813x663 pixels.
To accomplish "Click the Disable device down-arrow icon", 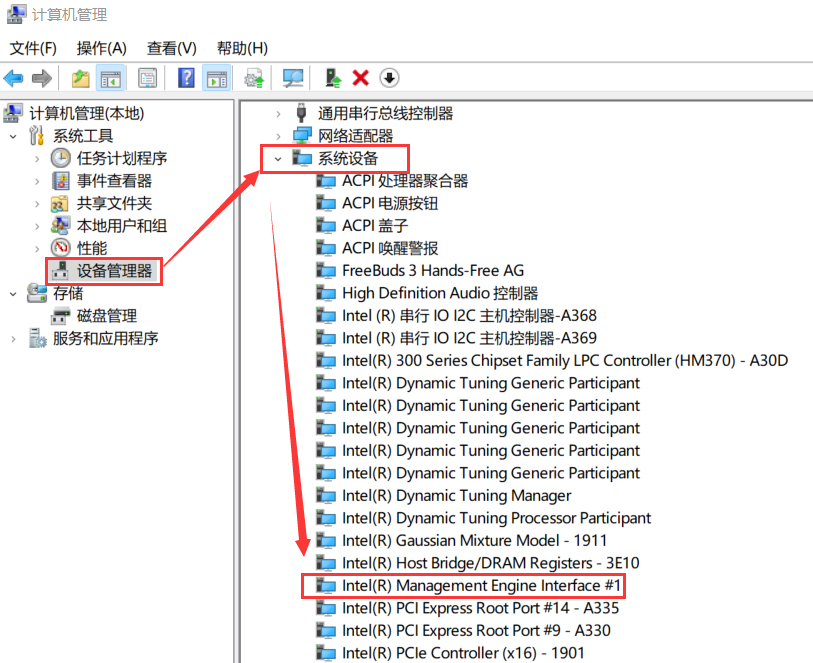I will point(389,78).
